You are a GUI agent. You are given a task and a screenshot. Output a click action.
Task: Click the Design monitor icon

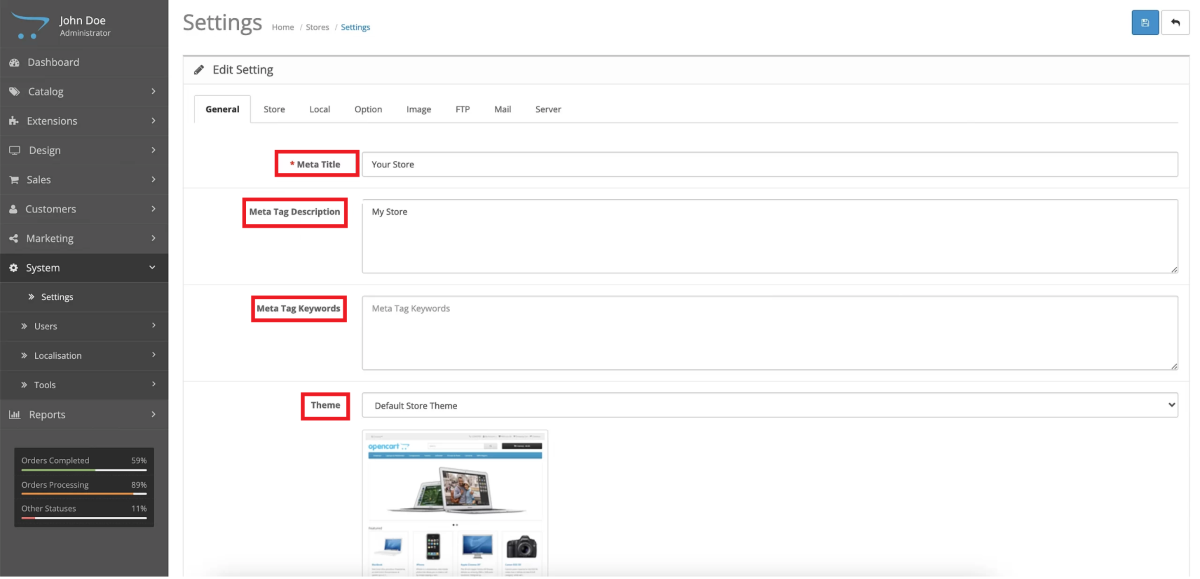[14, 150]
